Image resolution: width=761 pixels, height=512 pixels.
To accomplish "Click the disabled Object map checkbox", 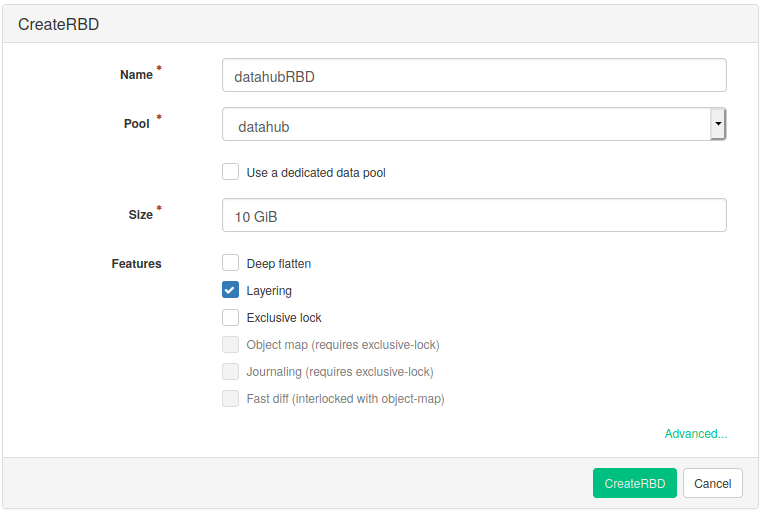I will (x=231, y=344).
